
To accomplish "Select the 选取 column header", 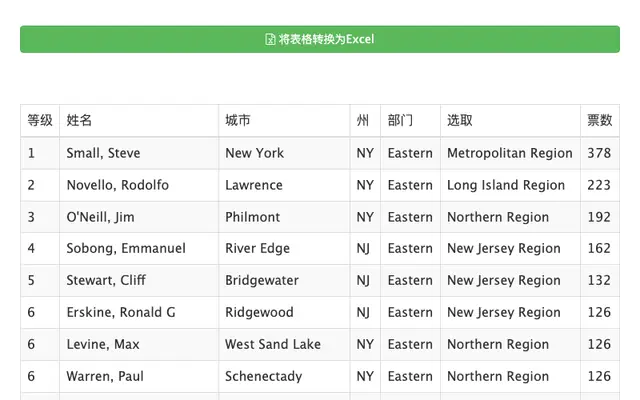I will [x=510, y=120].
